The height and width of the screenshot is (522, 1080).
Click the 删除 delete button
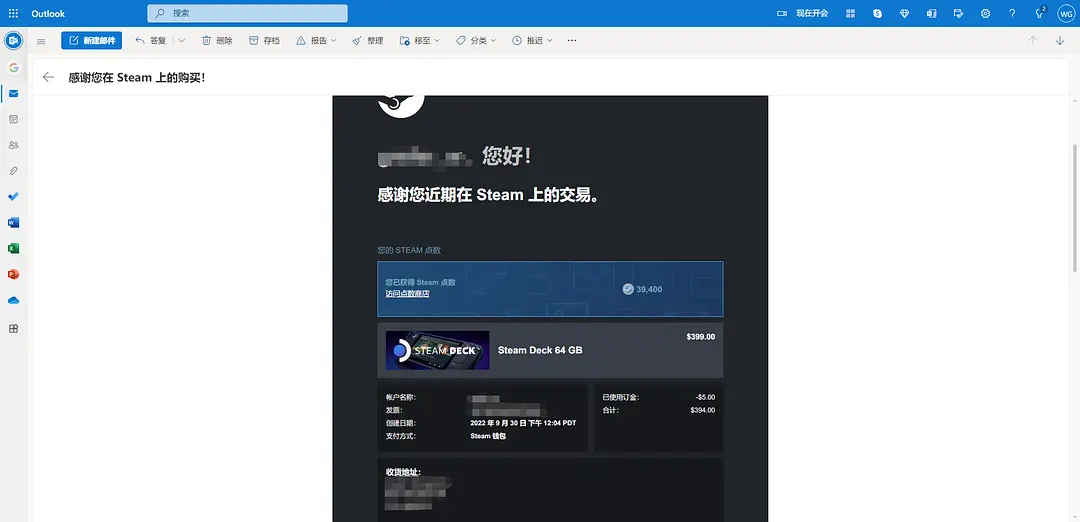tap(217, 41)
